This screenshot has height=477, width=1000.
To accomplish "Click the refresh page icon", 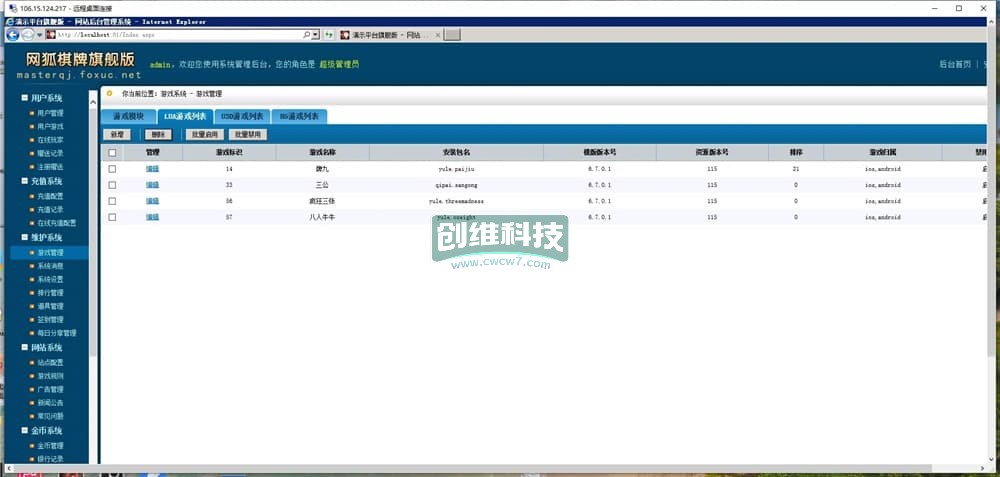I will coord(328,34).
